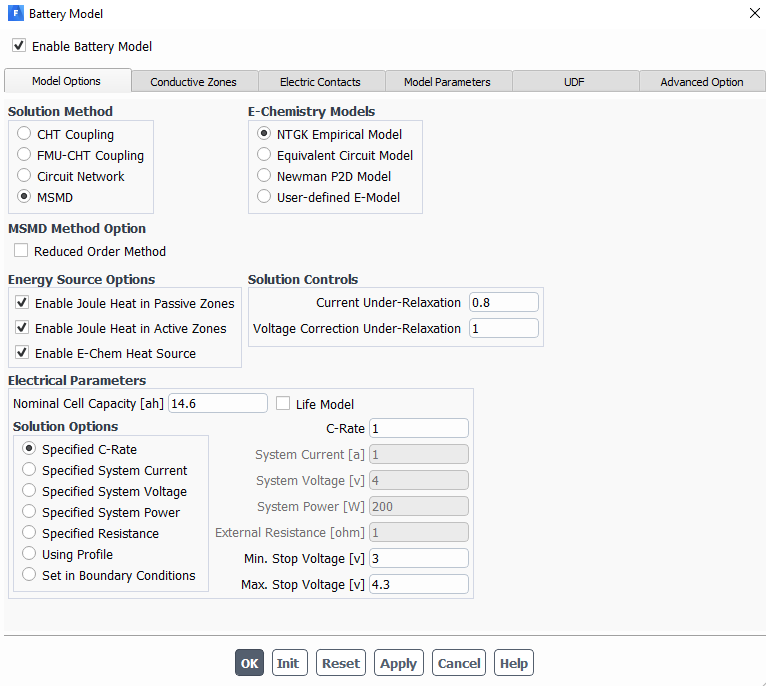The width and height of the screenshot is (766, 686).
Task: Click Nominal Cell Capacity input field
Action: click(218, 404)
